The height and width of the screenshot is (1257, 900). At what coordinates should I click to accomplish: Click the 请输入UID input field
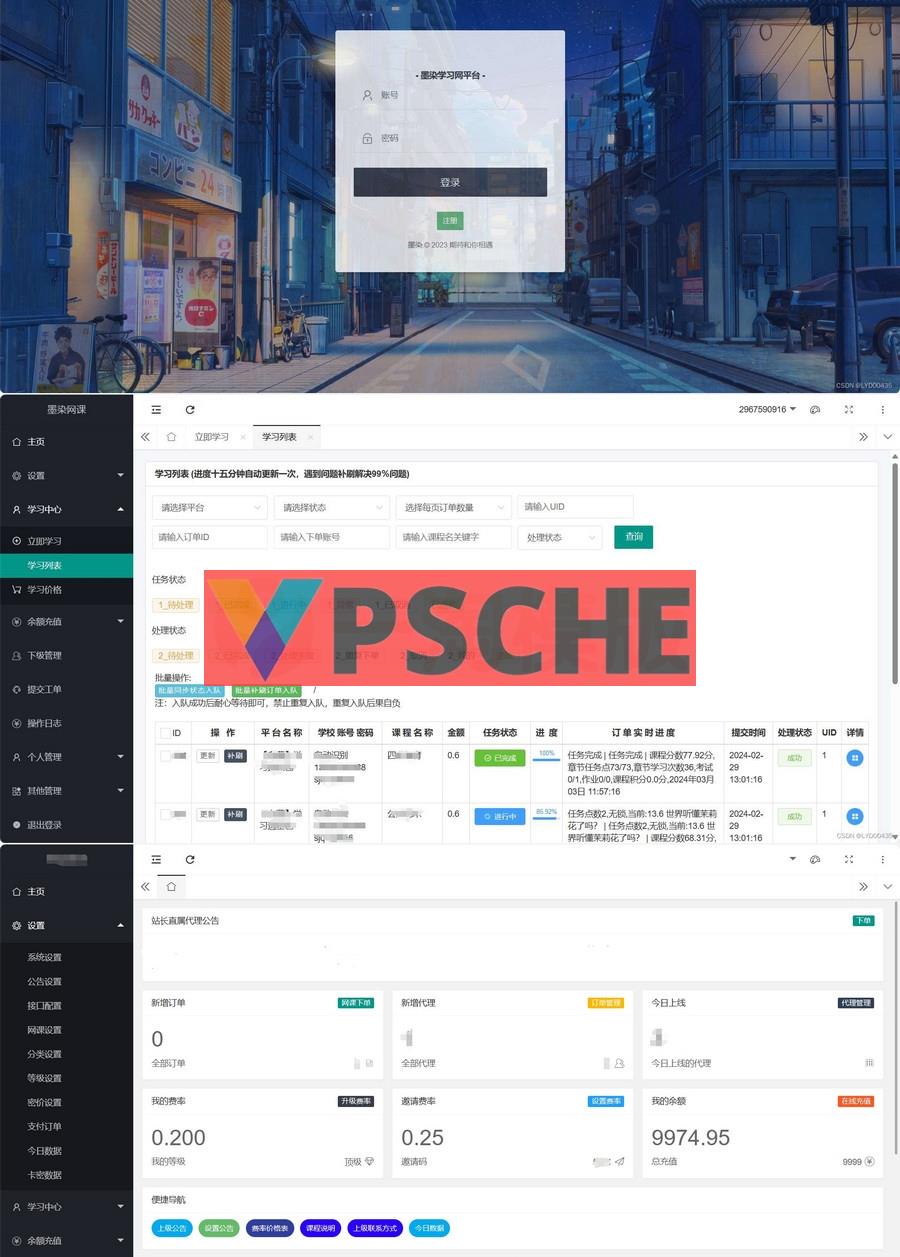[575, 507]
